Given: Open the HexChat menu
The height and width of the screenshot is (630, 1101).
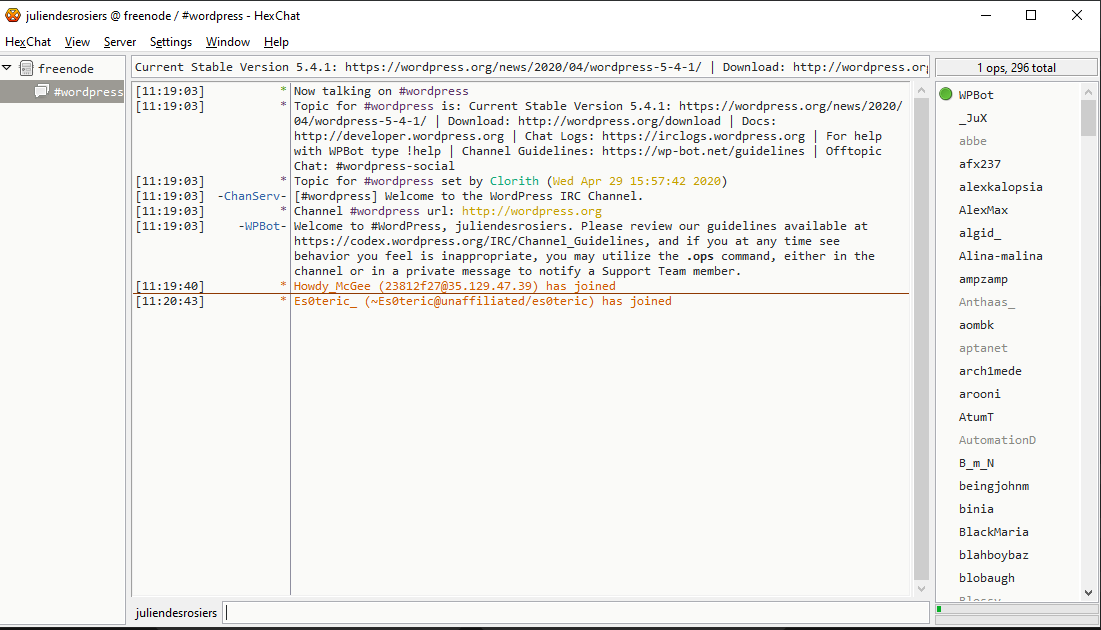Looking at the screenshot, I should tap(28, 42).
